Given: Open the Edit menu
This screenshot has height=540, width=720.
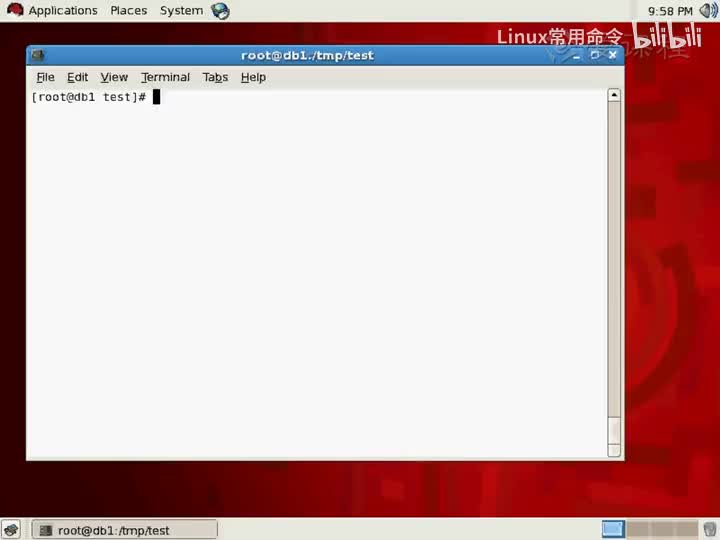Looking at the screenshot, I should point(77,77).
